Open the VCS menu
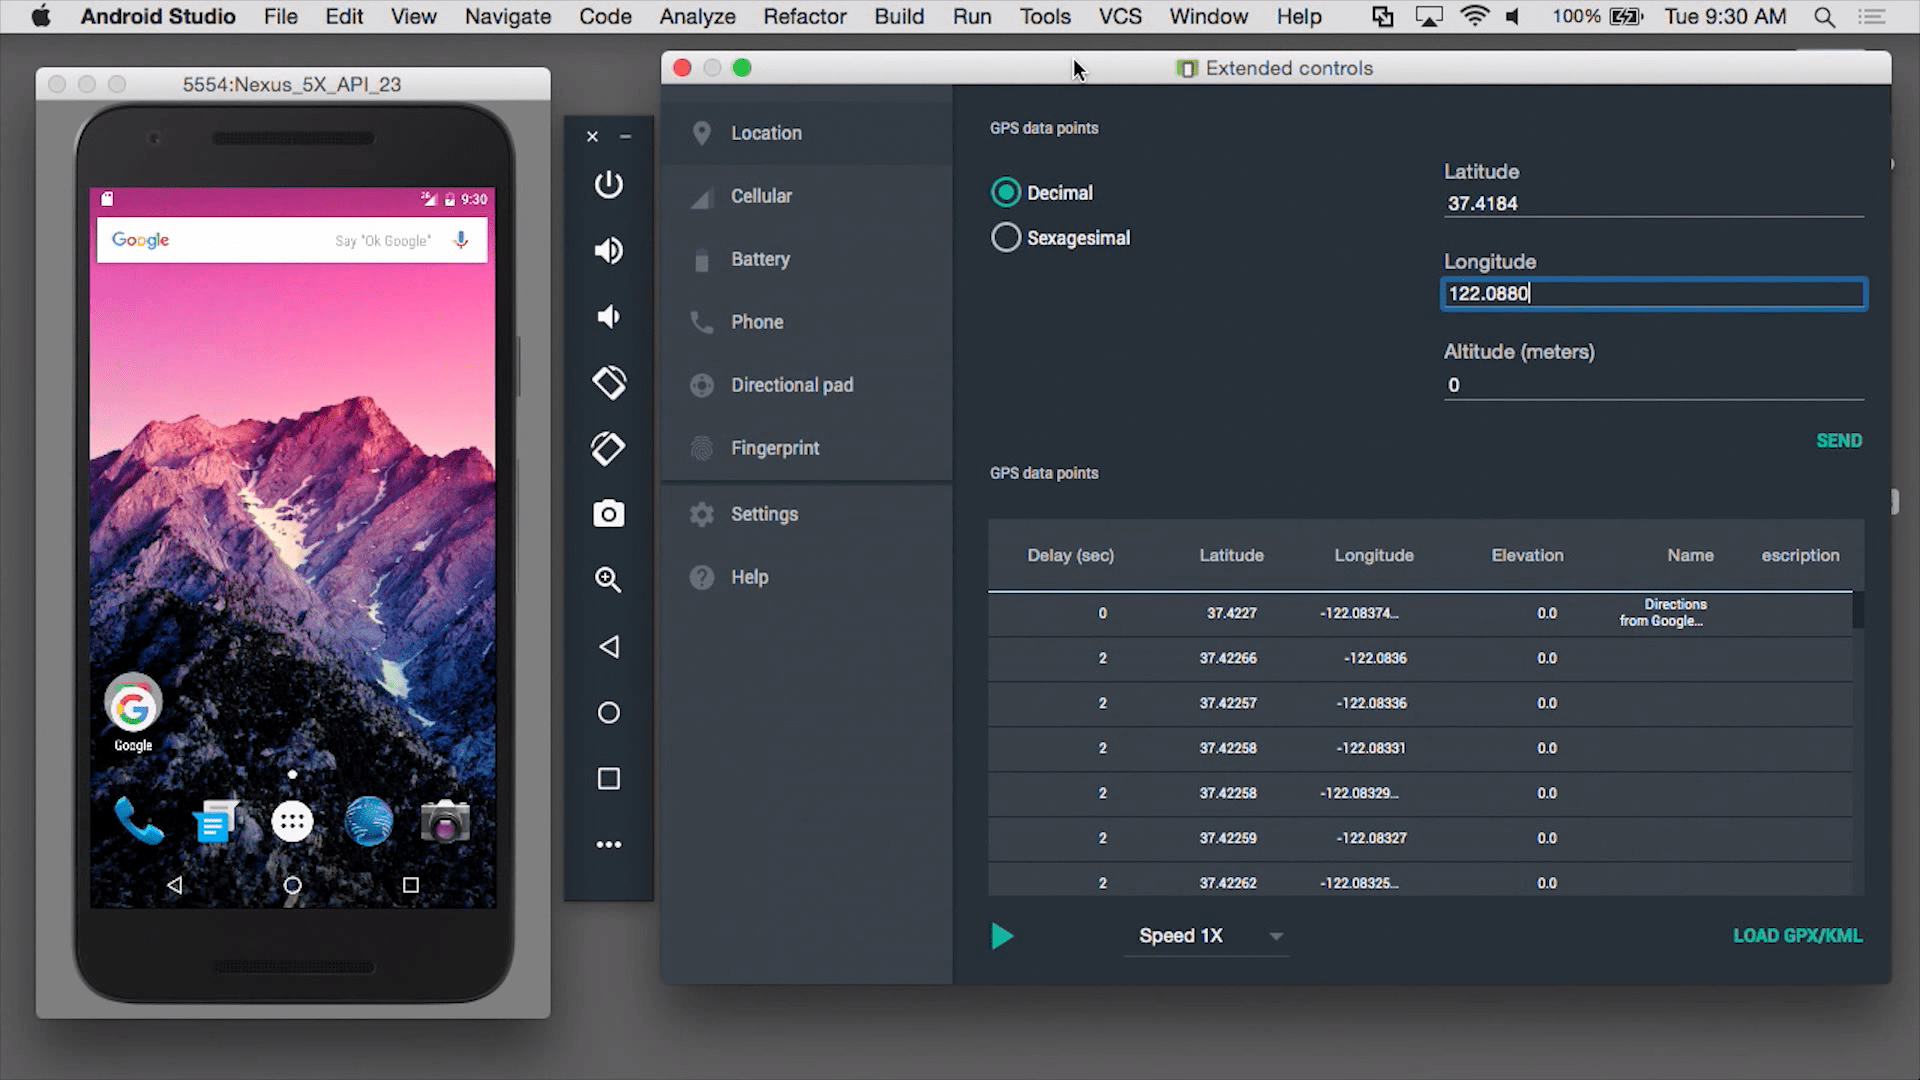The width and height of the screenshot is (1920, 1080). coord(1118,16)
